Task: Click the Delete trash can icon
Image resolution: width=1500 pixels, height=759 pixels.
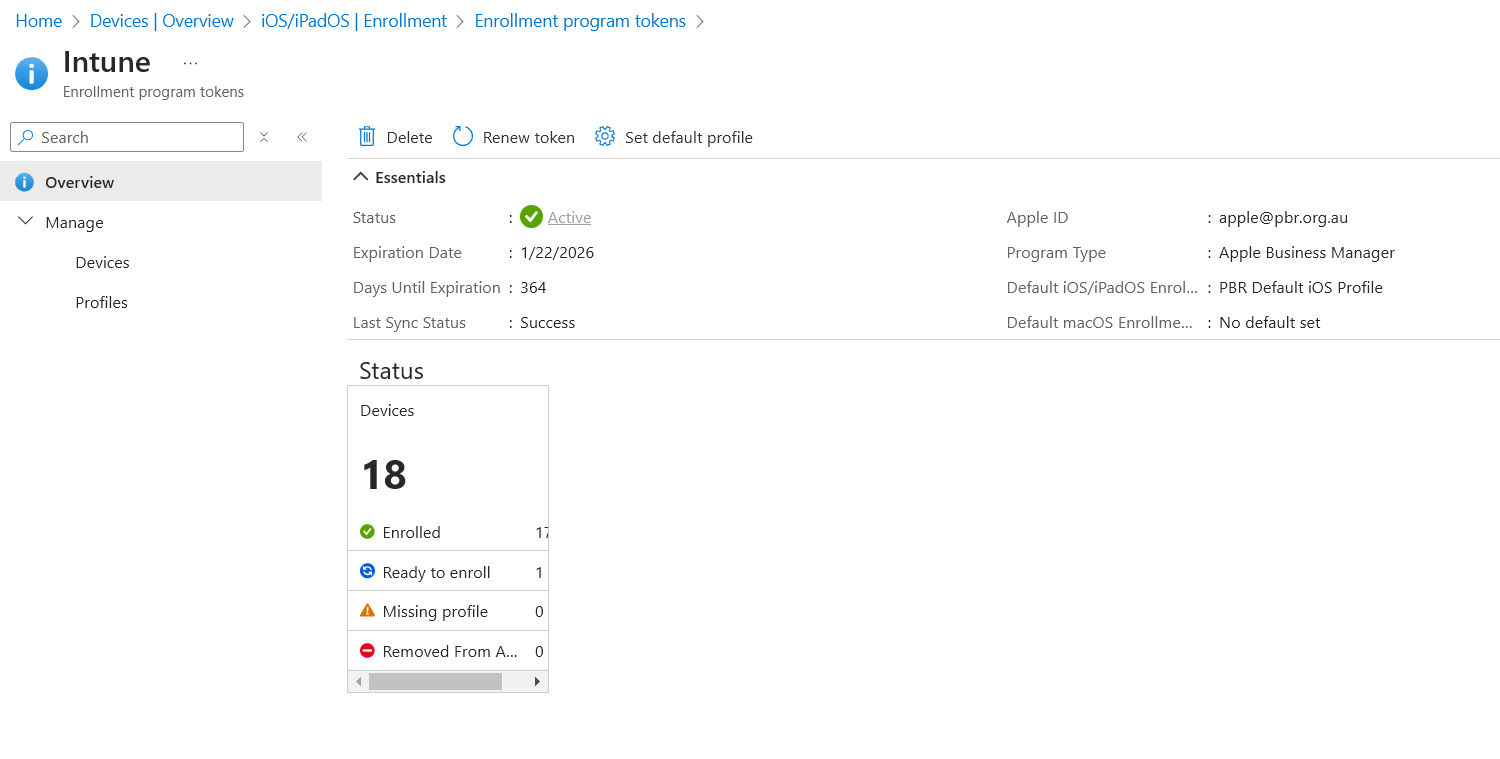Action: coord(367,136)
